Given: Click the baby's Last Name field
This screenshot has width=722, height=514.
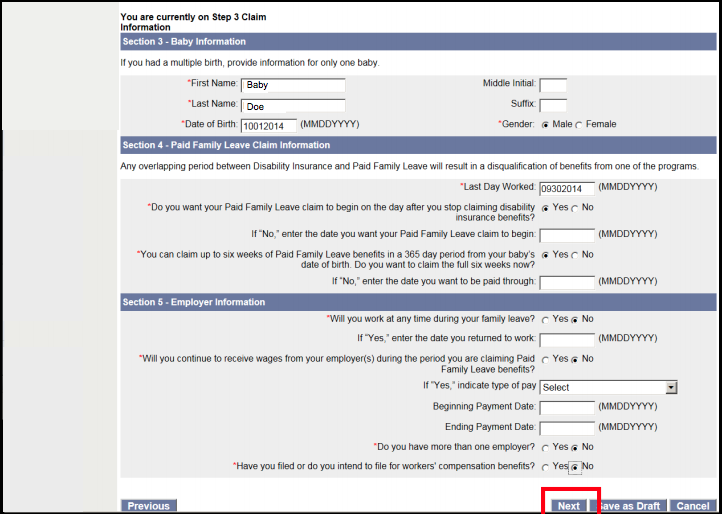Looking at the screenshot, I should point(293,105).
